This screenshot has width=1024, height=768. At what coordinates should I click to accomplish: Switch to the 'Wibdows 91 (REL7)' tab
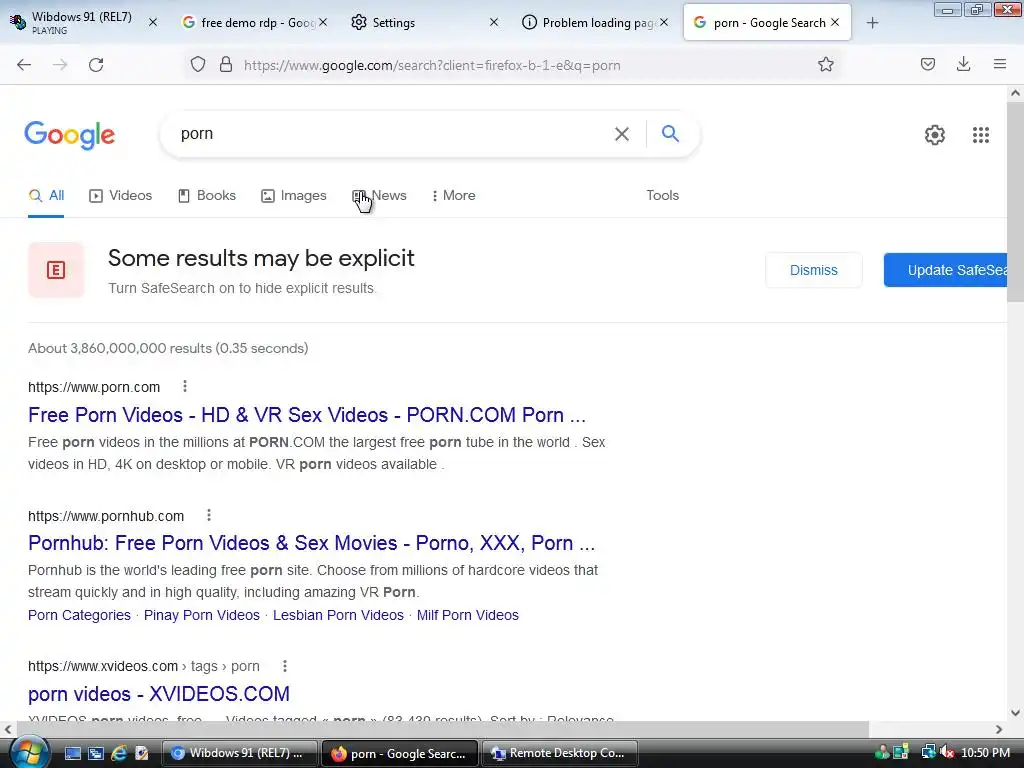(x=82, y=23)
